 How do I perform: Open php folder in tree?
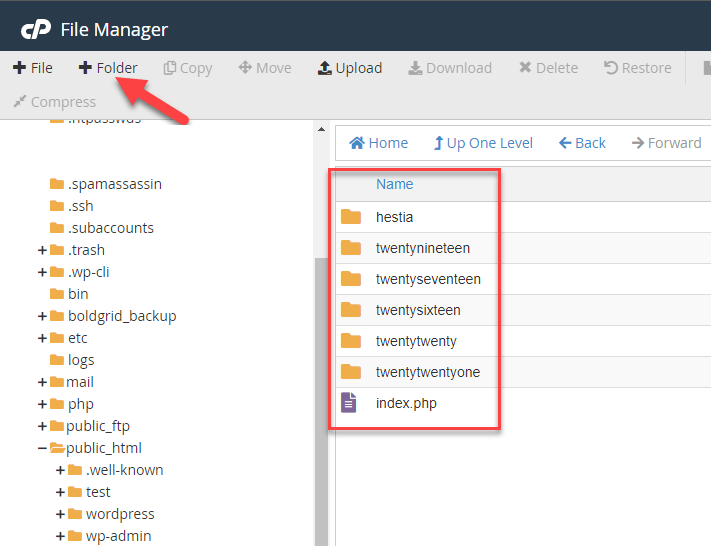click(x=72, y=405)
